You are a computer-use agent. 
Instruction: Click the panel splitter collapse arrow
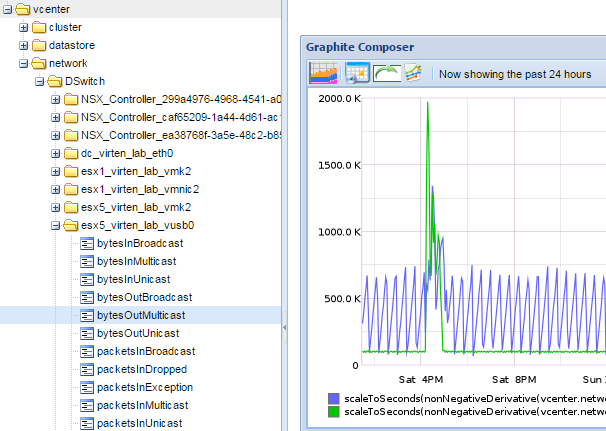point(284,328)
